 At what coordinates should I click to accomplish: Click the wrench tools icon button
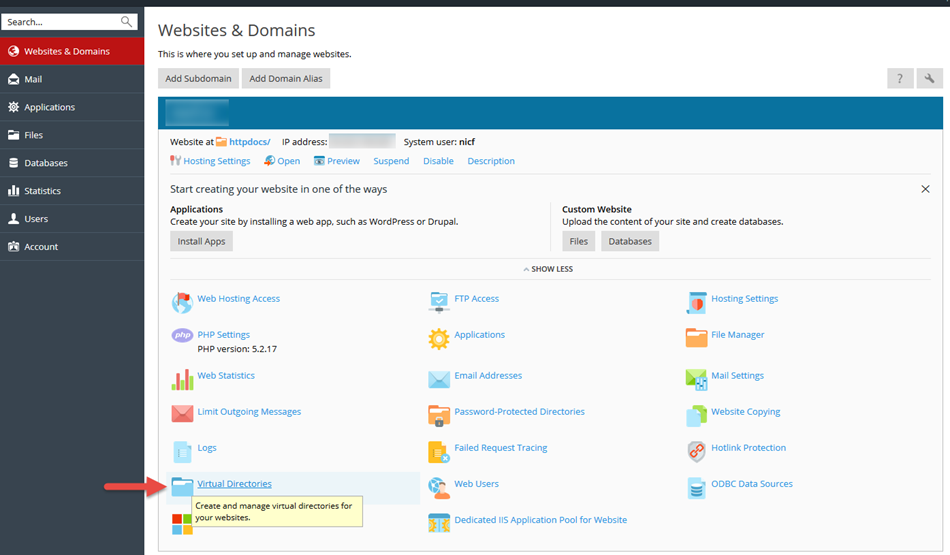tap(930, 78)
